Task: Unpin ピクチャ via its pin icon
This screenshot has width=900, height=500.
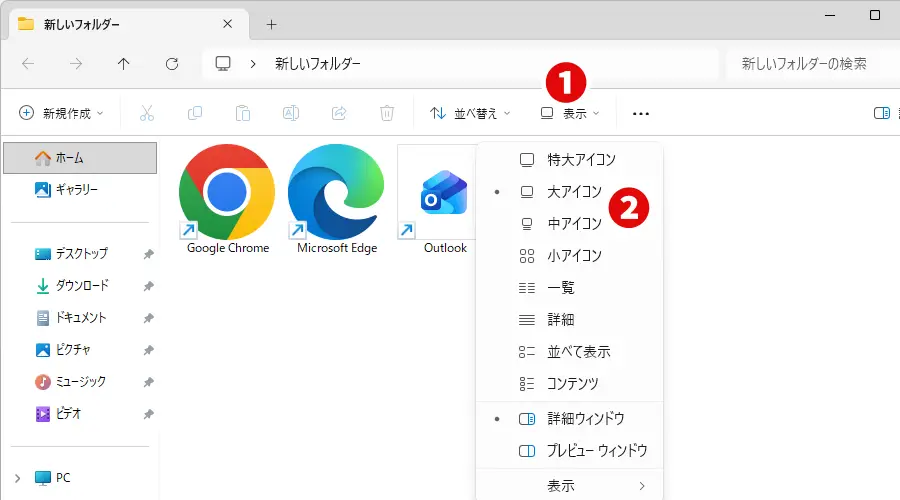Action: pos(148,350)
